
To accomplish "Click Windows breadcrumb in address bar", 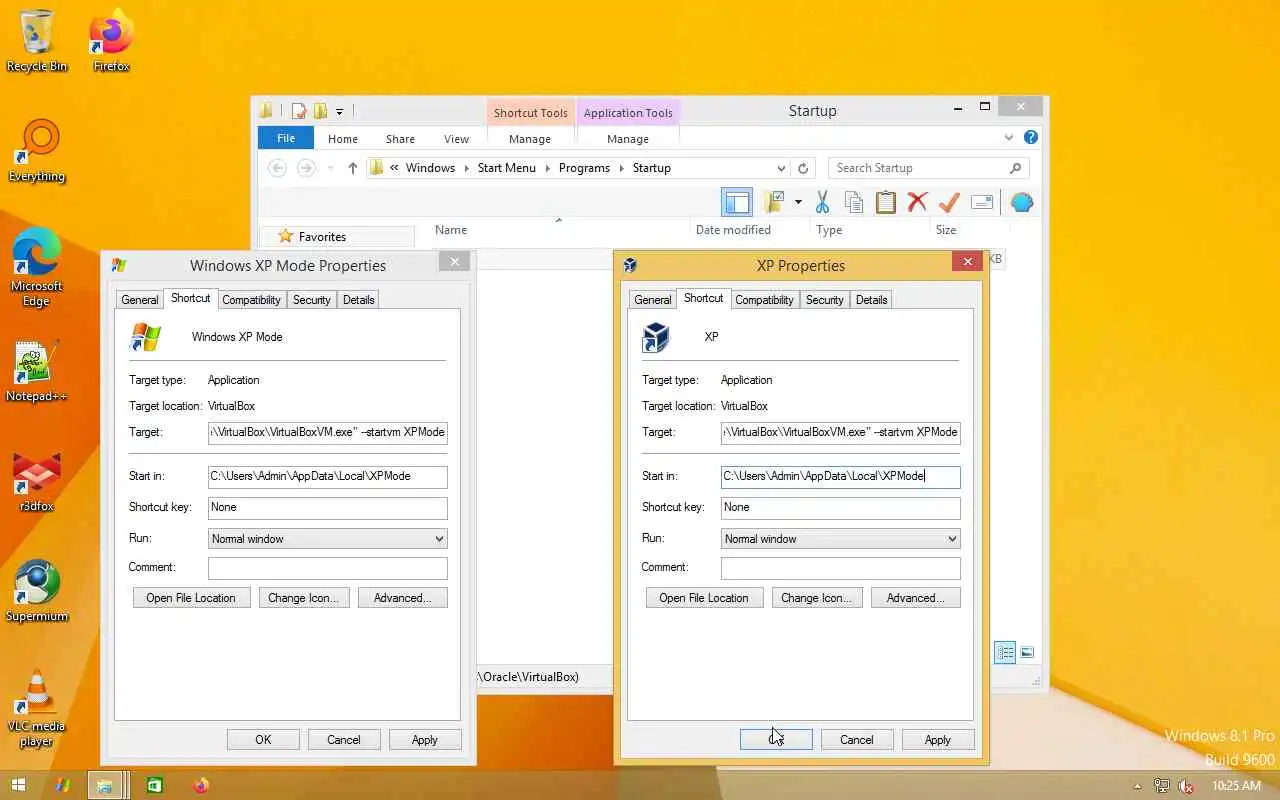I will point(430,168).
